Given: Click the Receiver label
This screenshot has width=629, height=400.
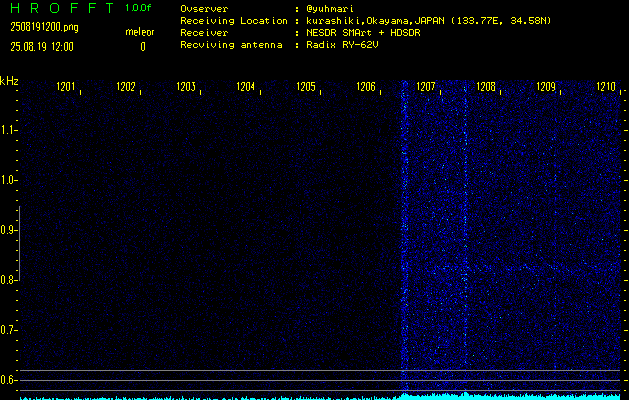Looking at the screenshot, I should (x=204, y=33).
